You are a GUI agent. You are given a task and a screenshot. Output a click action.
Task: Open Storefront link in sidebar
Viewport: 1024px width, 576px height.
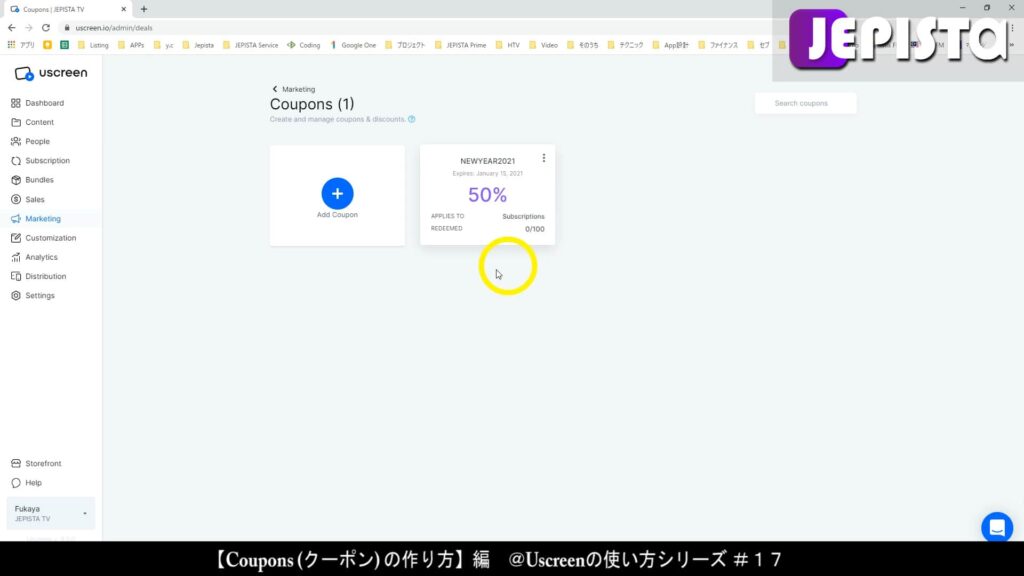point(43,464)
